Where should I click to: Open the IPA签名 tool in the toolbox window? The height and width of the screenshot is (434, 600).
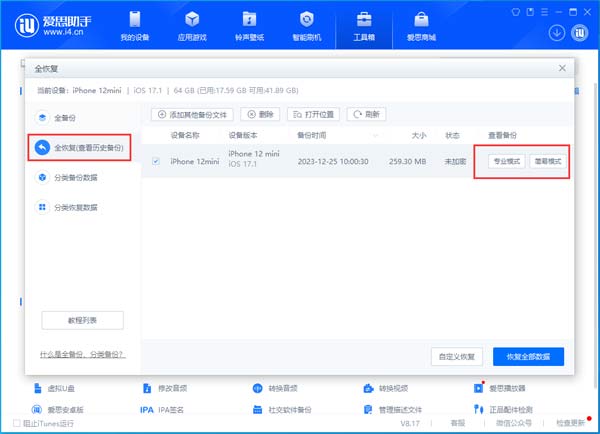pos(162,410)
